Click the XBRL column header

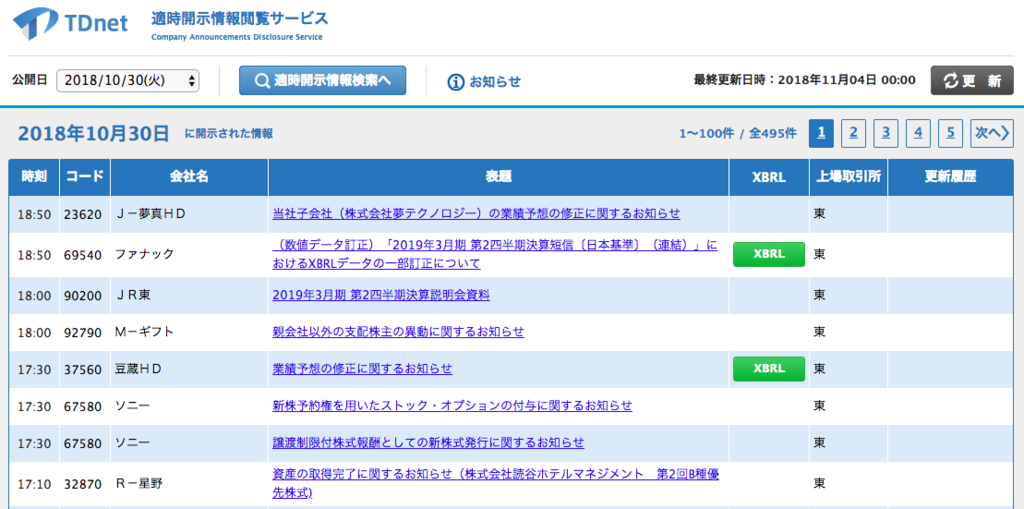tap(769, 177)
